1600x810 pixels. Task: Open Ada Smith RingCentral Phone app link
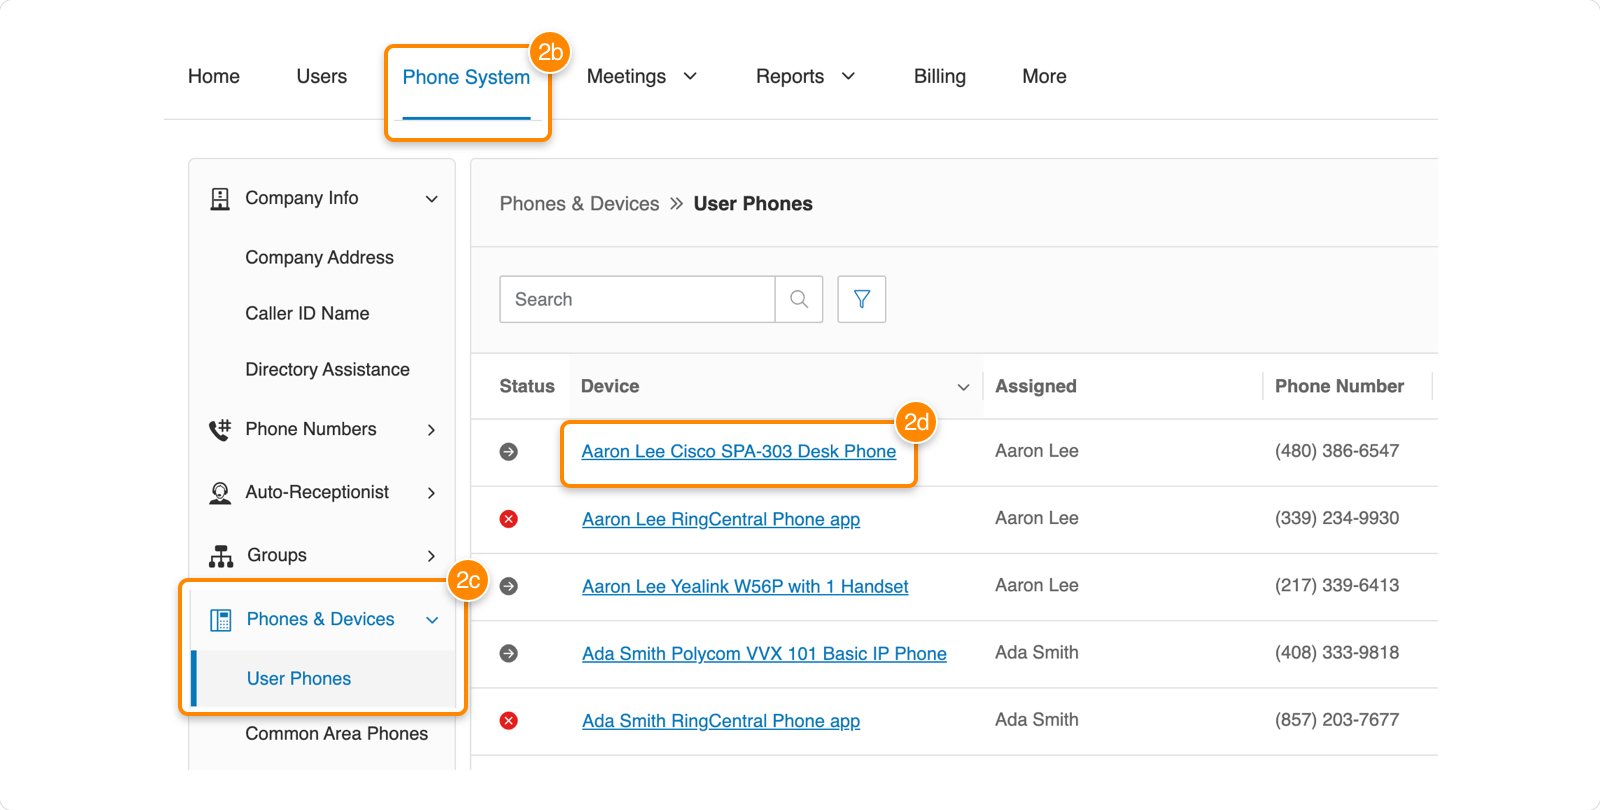click(720, 721)
